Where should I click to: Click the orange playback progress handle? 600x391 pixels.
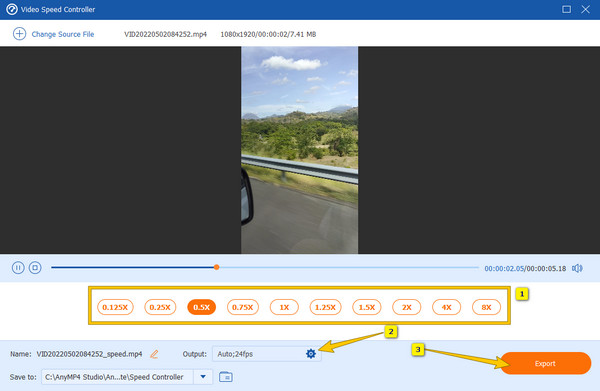[x=217, y=267]
